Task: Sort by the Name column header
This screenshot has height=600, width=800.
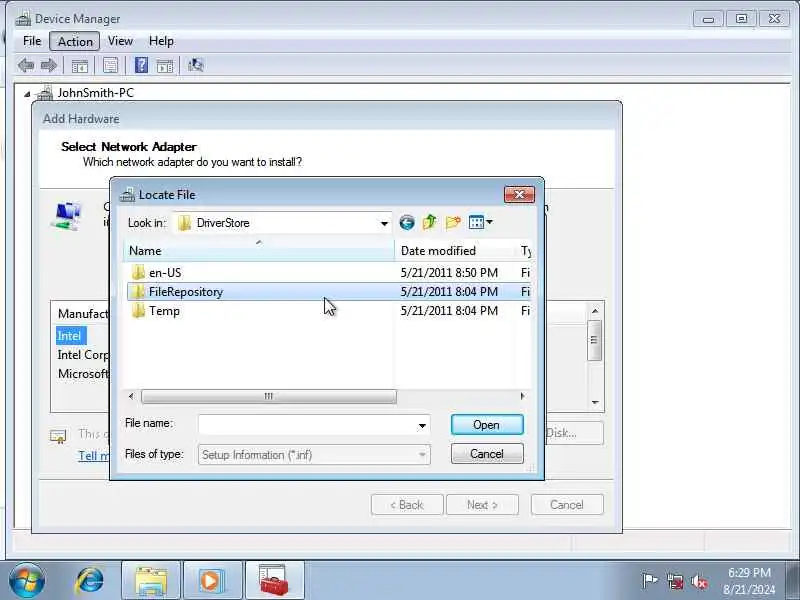Action: coord(259,251)
